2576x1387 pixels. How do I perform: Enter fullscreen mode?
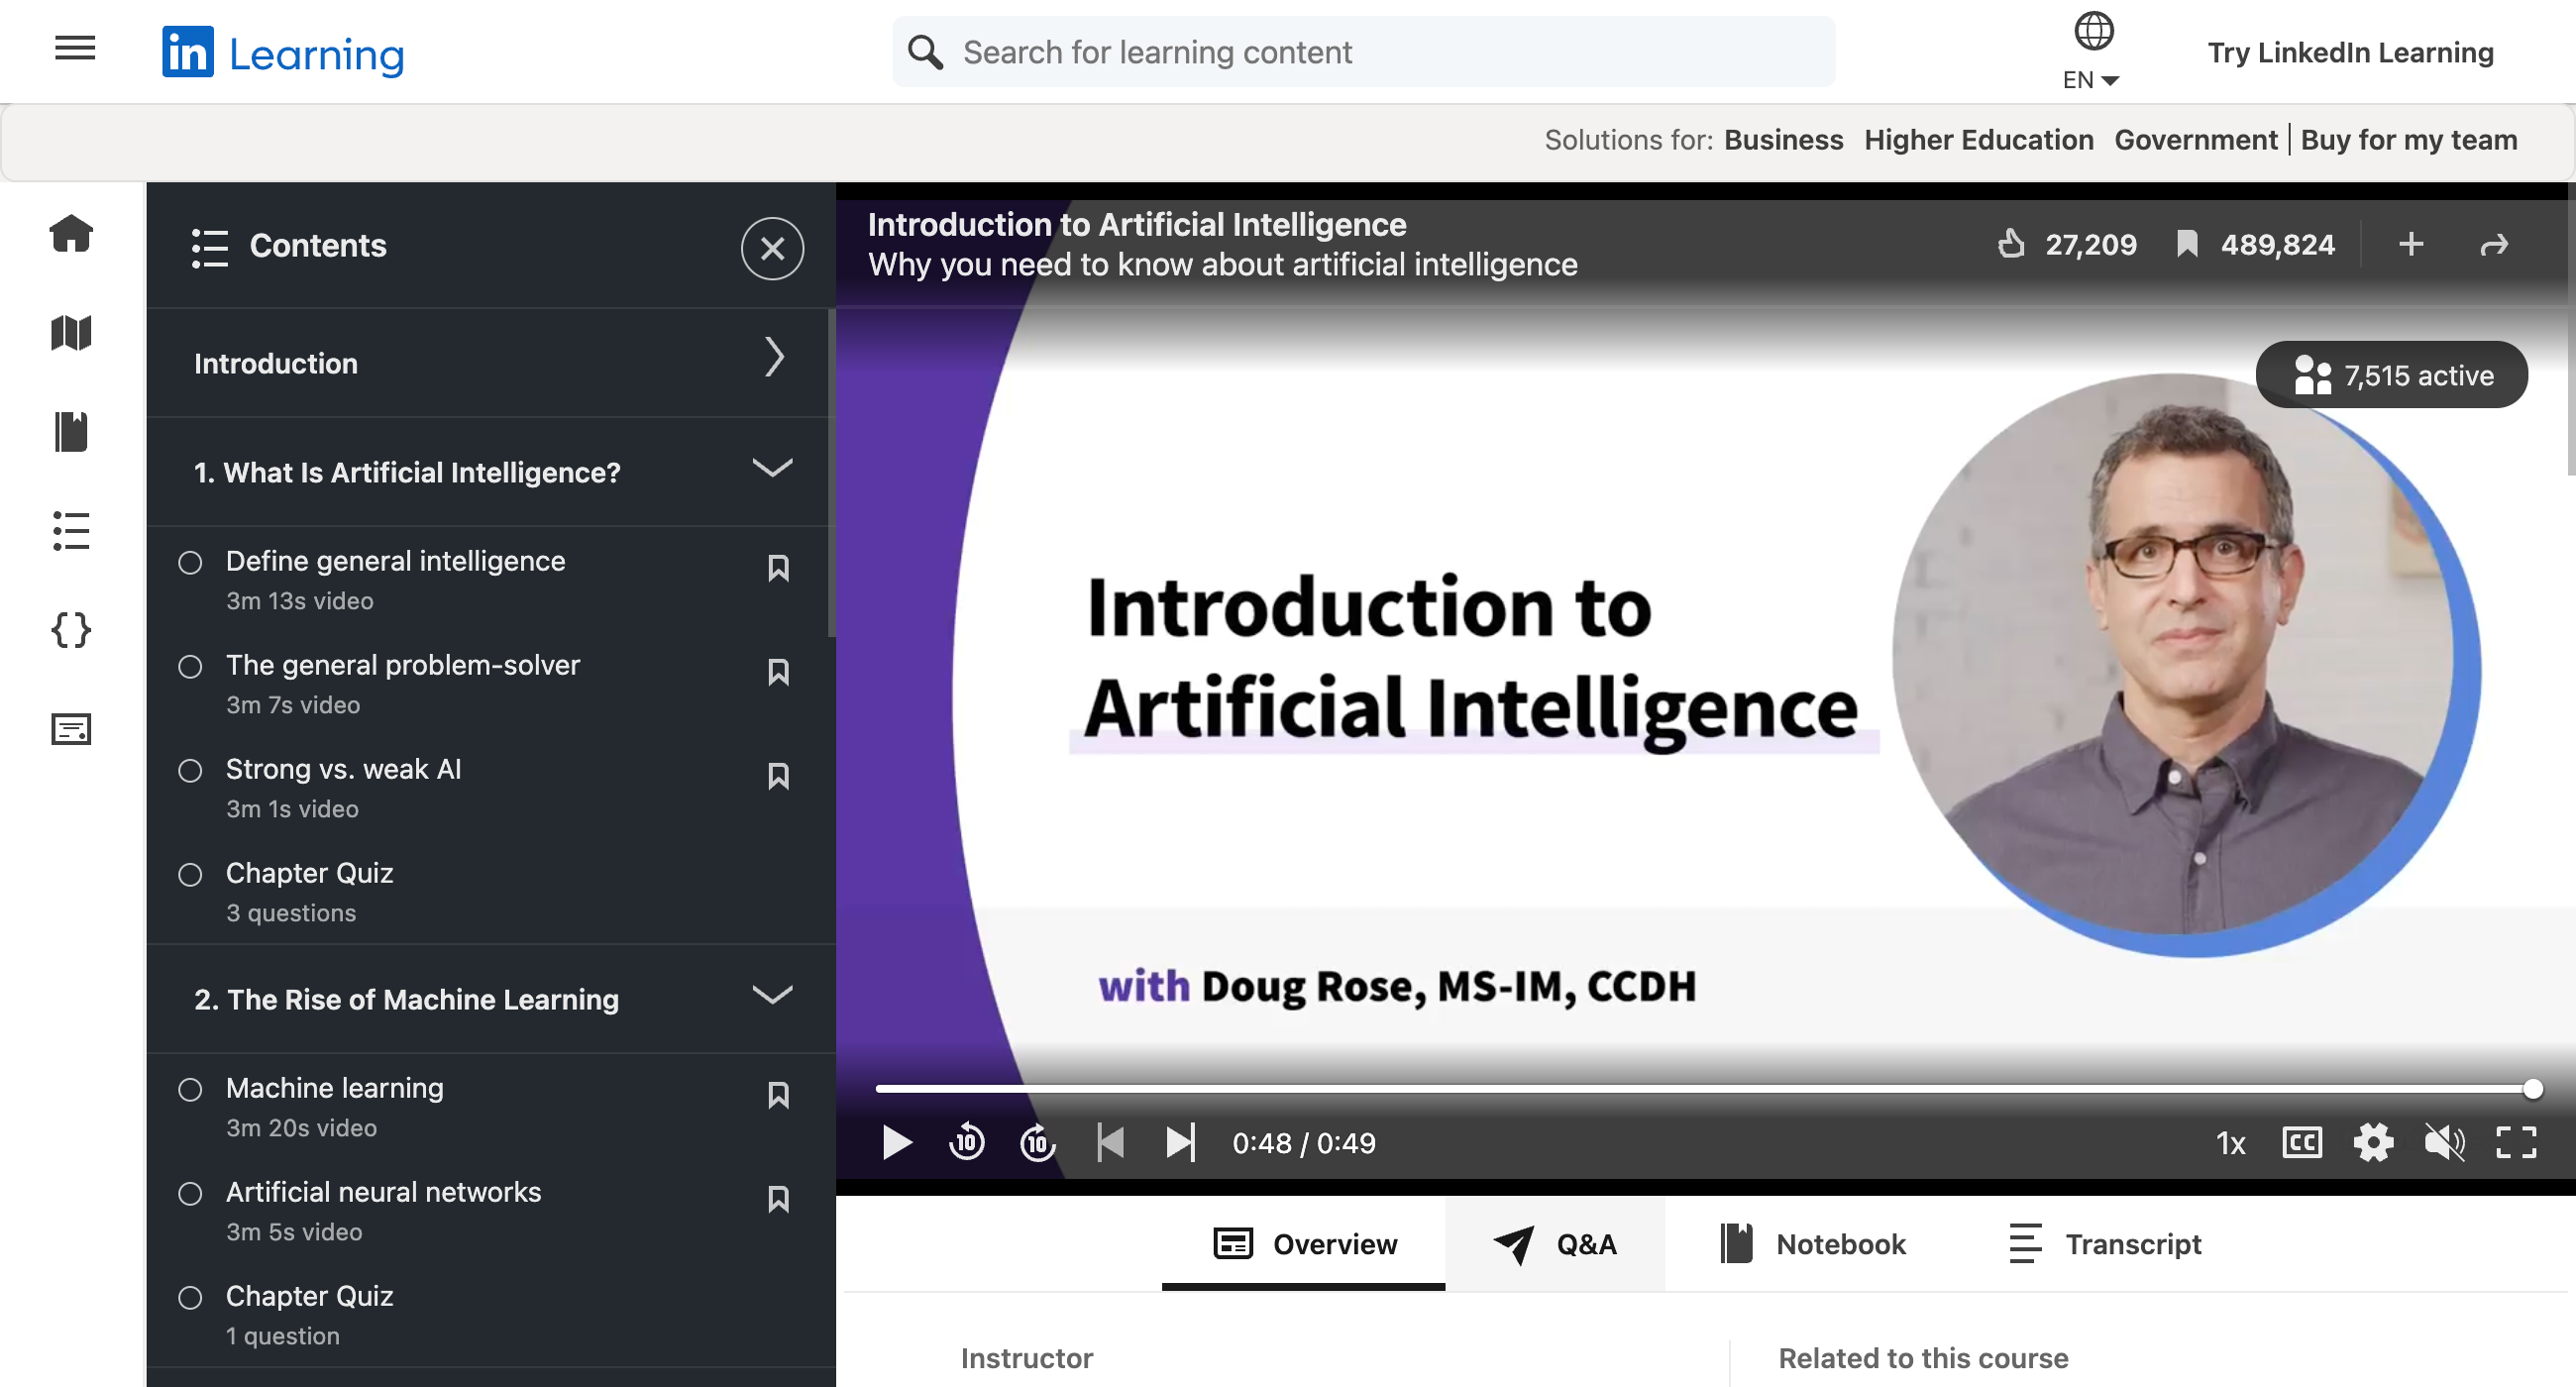2517,1143
